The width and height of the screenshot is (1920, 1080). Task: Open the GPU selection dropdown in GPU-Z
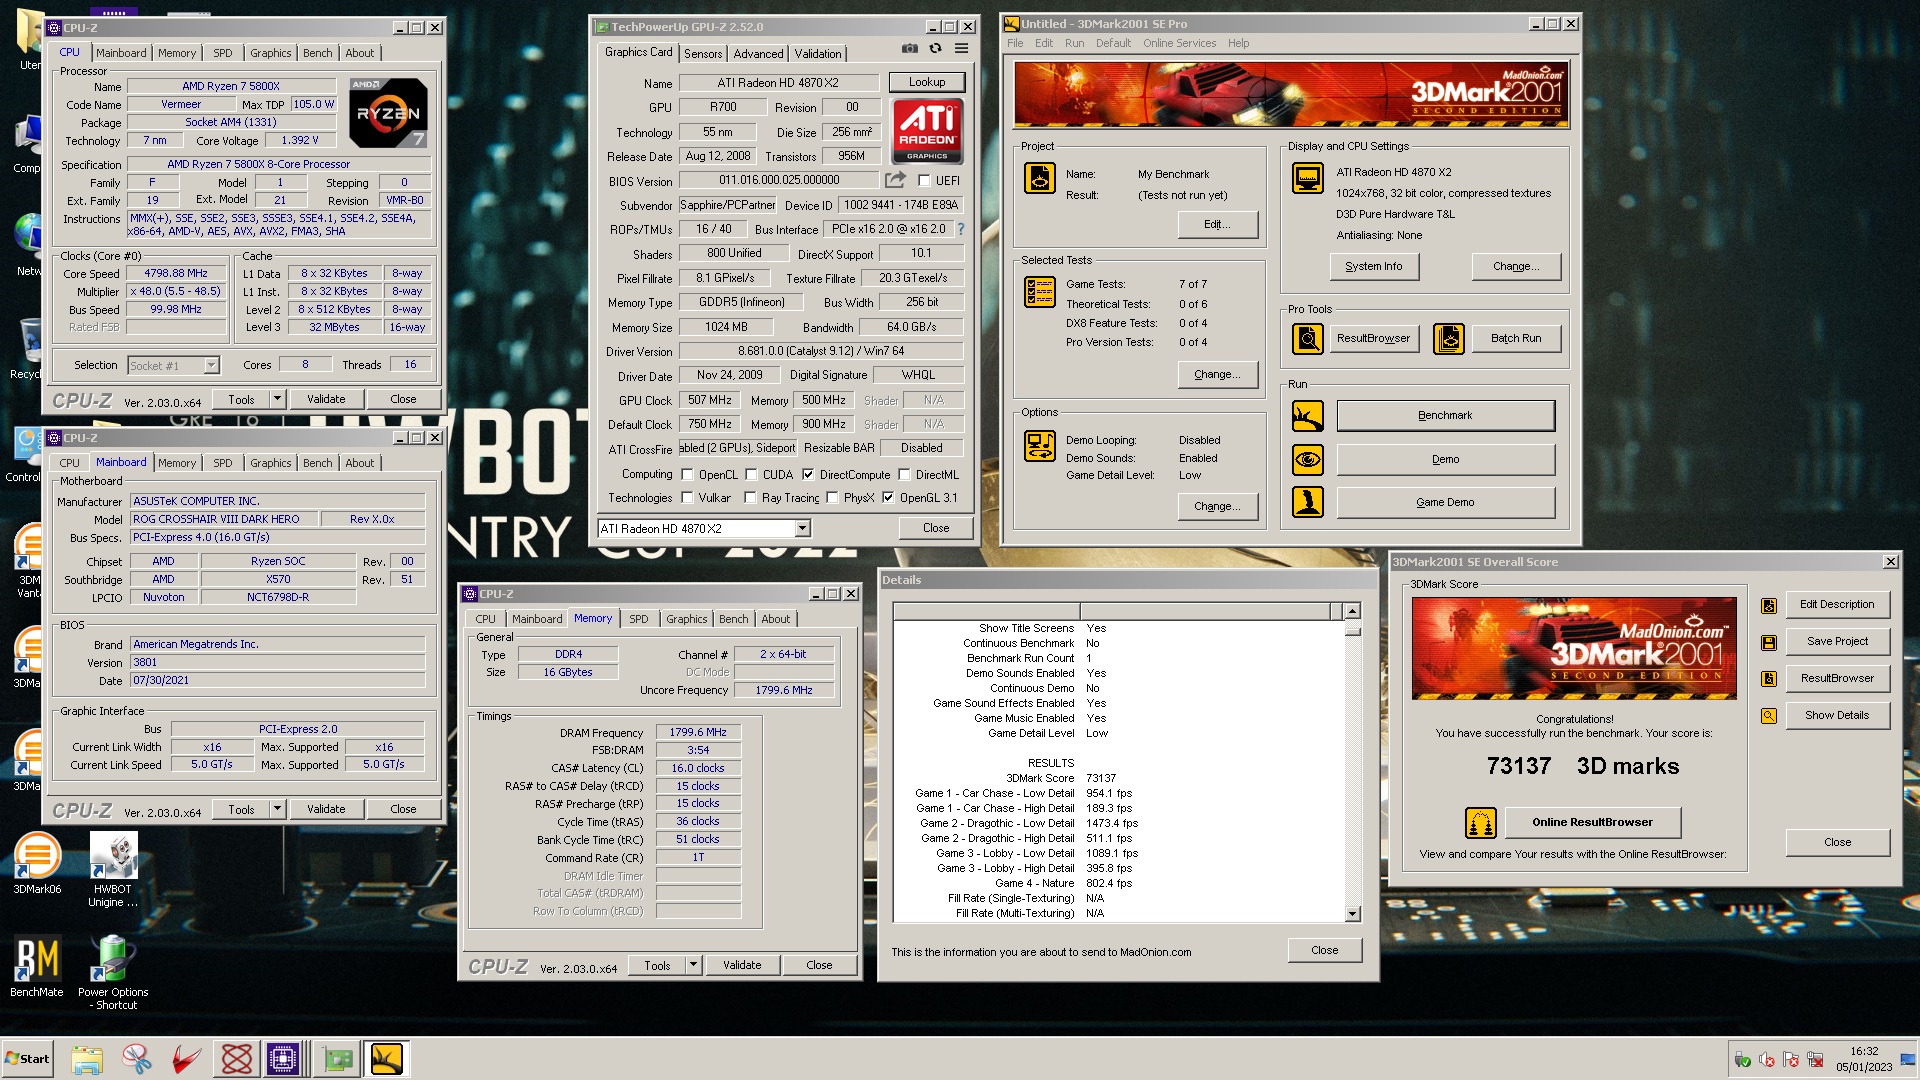click(x=803, y=529)
